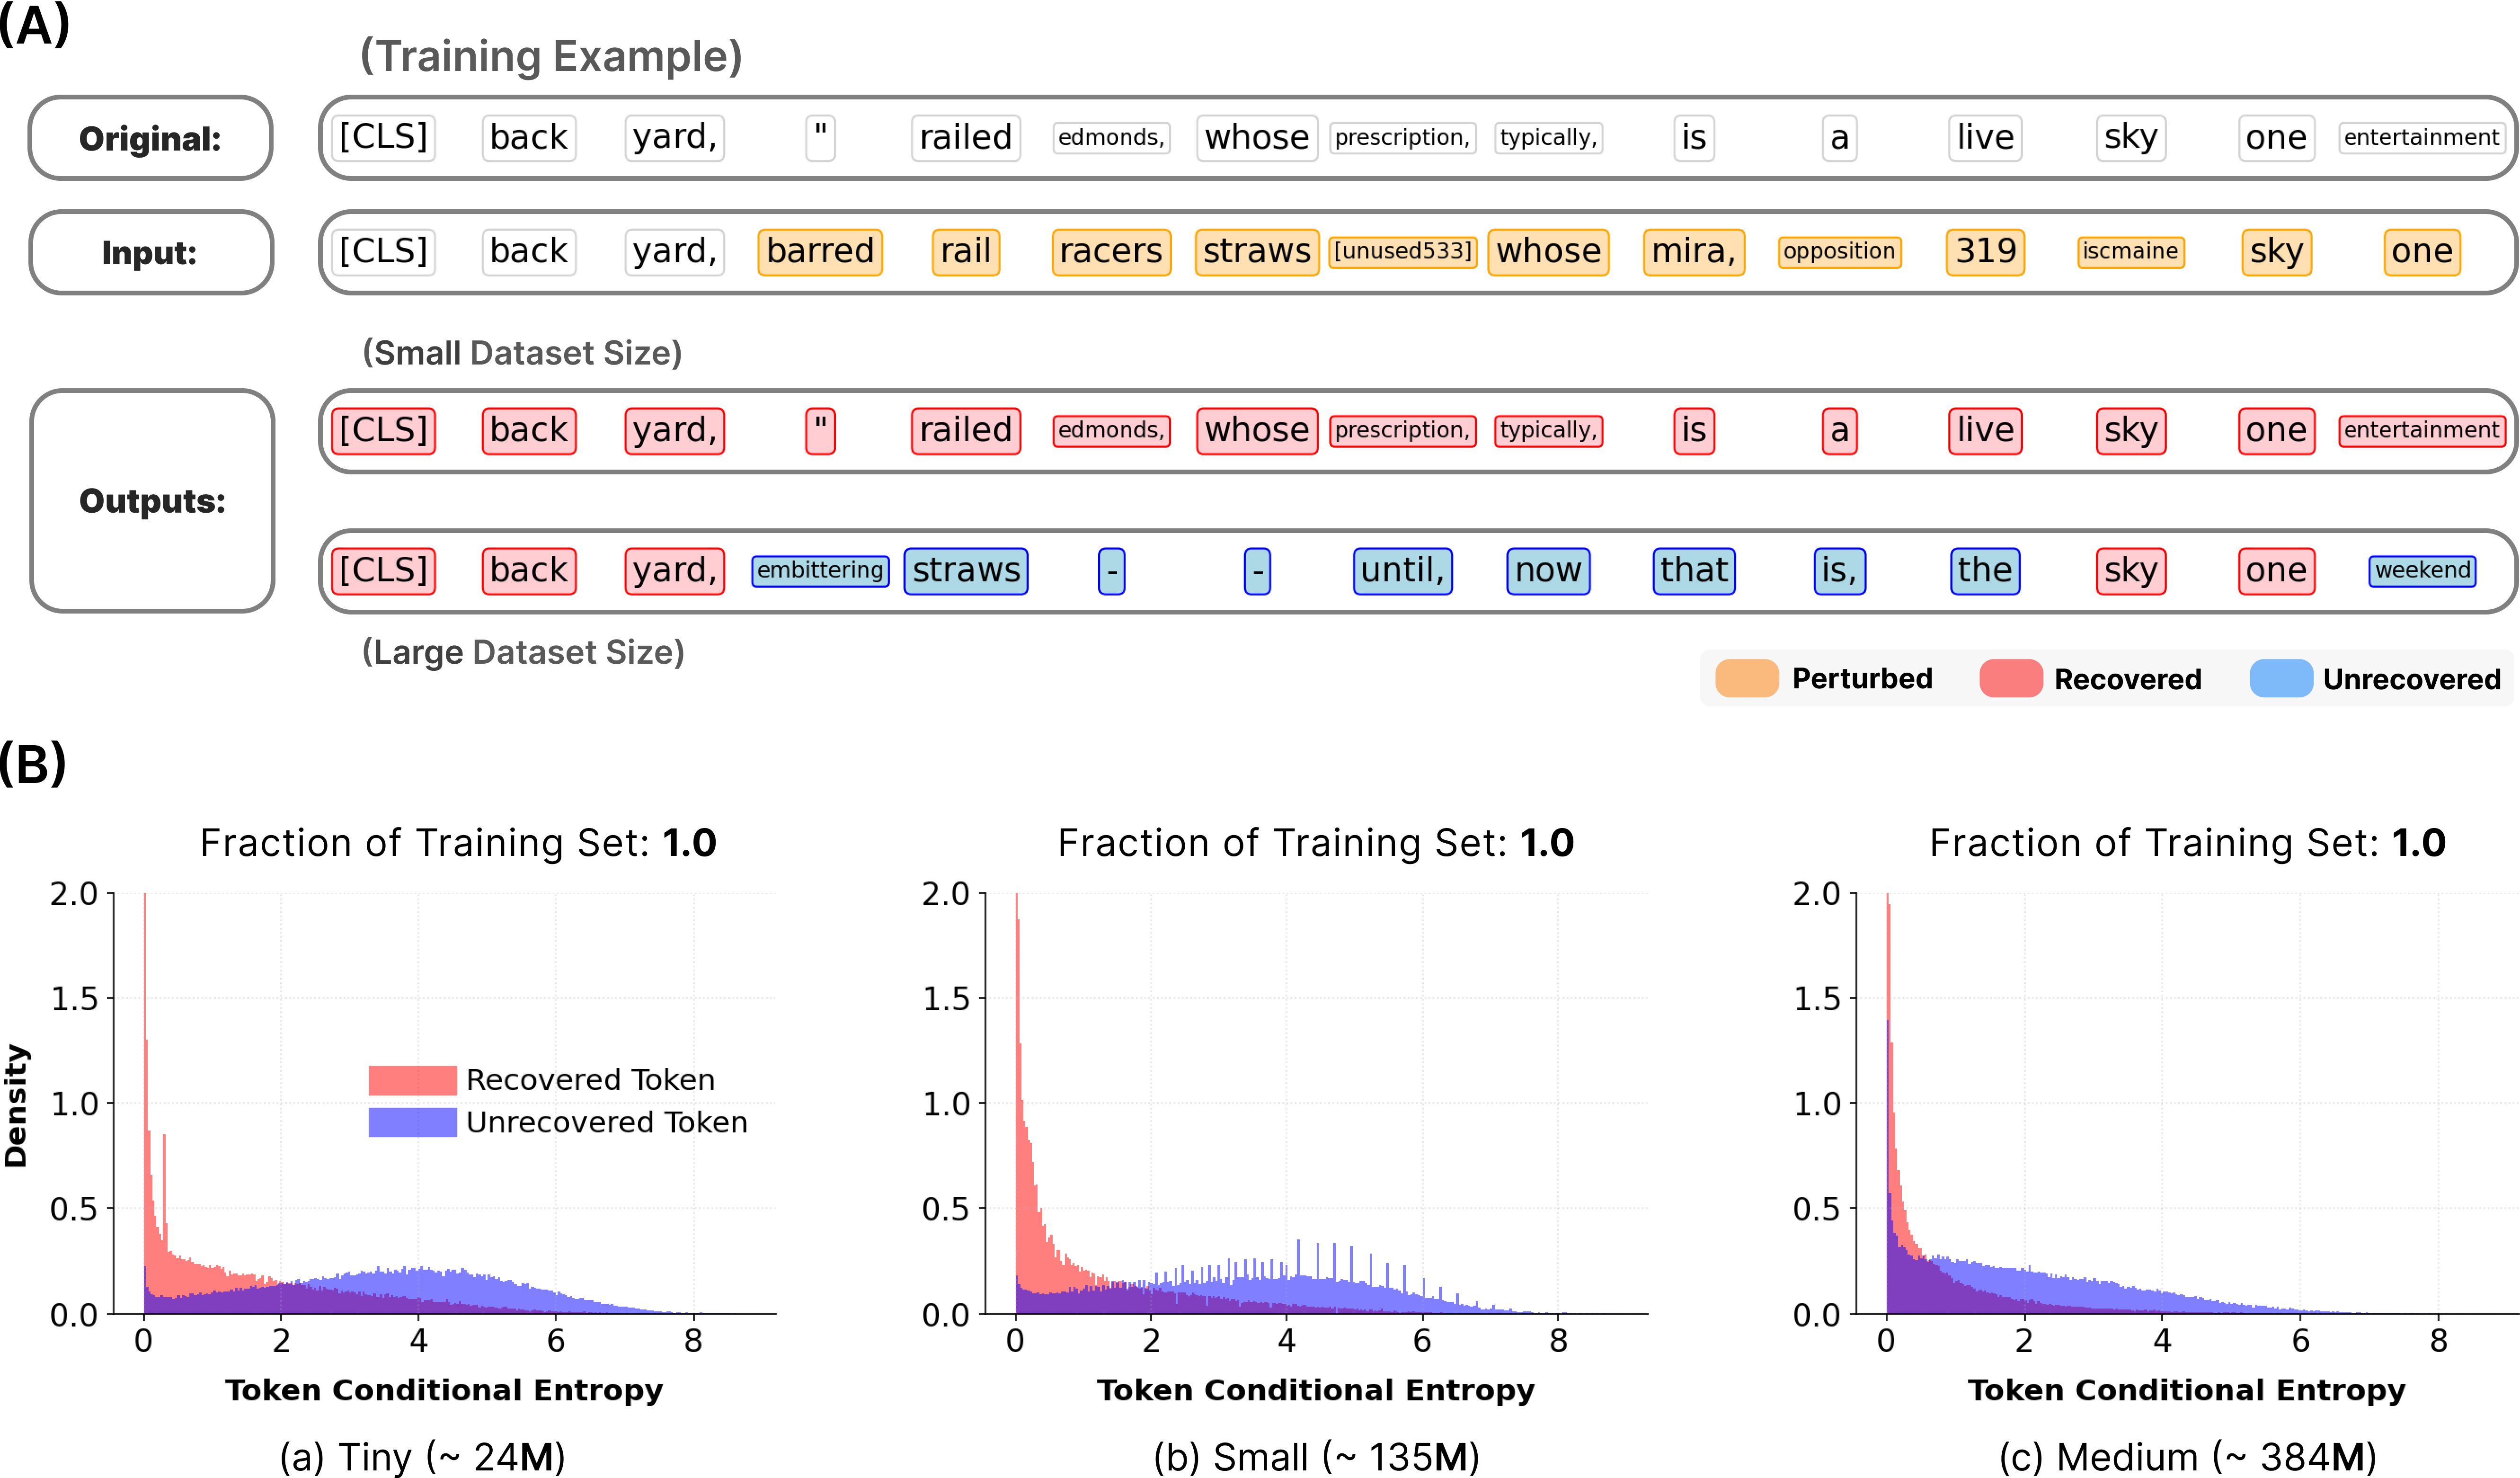Click the 'prescription,' token in the Original row
This screenshot has width=2520, height=1478.
(1403, 137)
